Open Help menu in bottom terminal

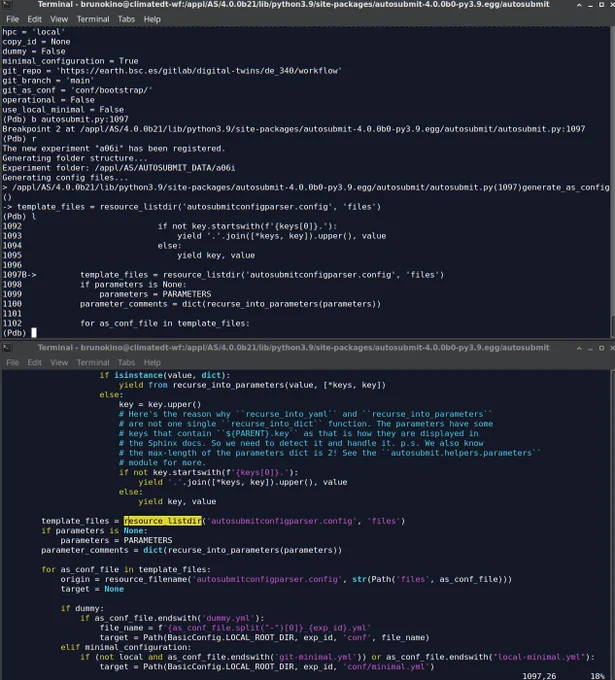[152, 362]
